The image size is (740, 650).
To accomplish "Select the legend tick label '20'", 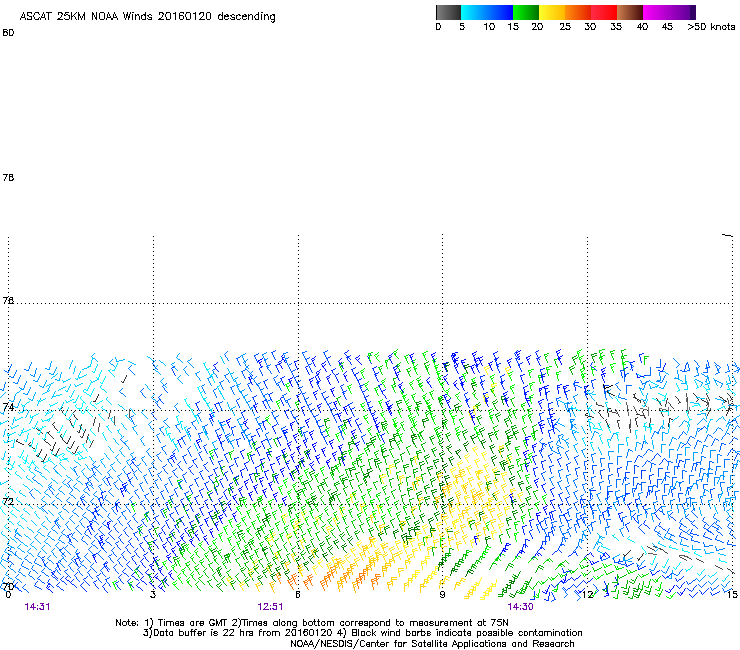I will coord(537,27).
